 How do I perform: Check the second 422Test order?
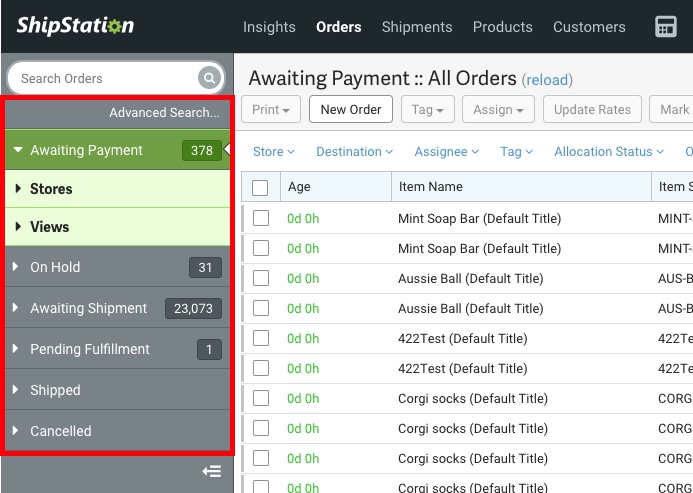(x=261, y=368)
